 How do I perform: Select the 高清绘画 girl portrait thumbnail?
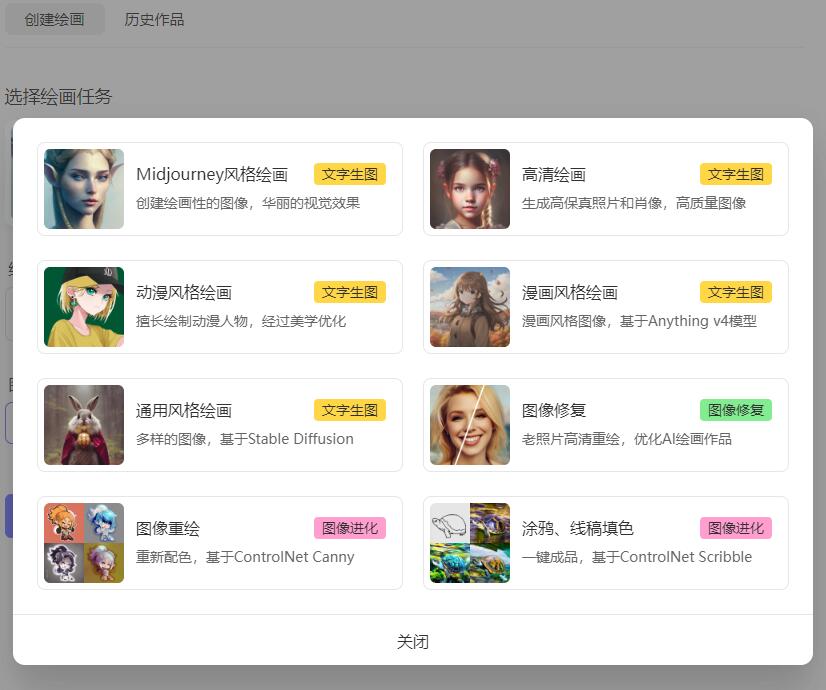(x=470, y=189)
